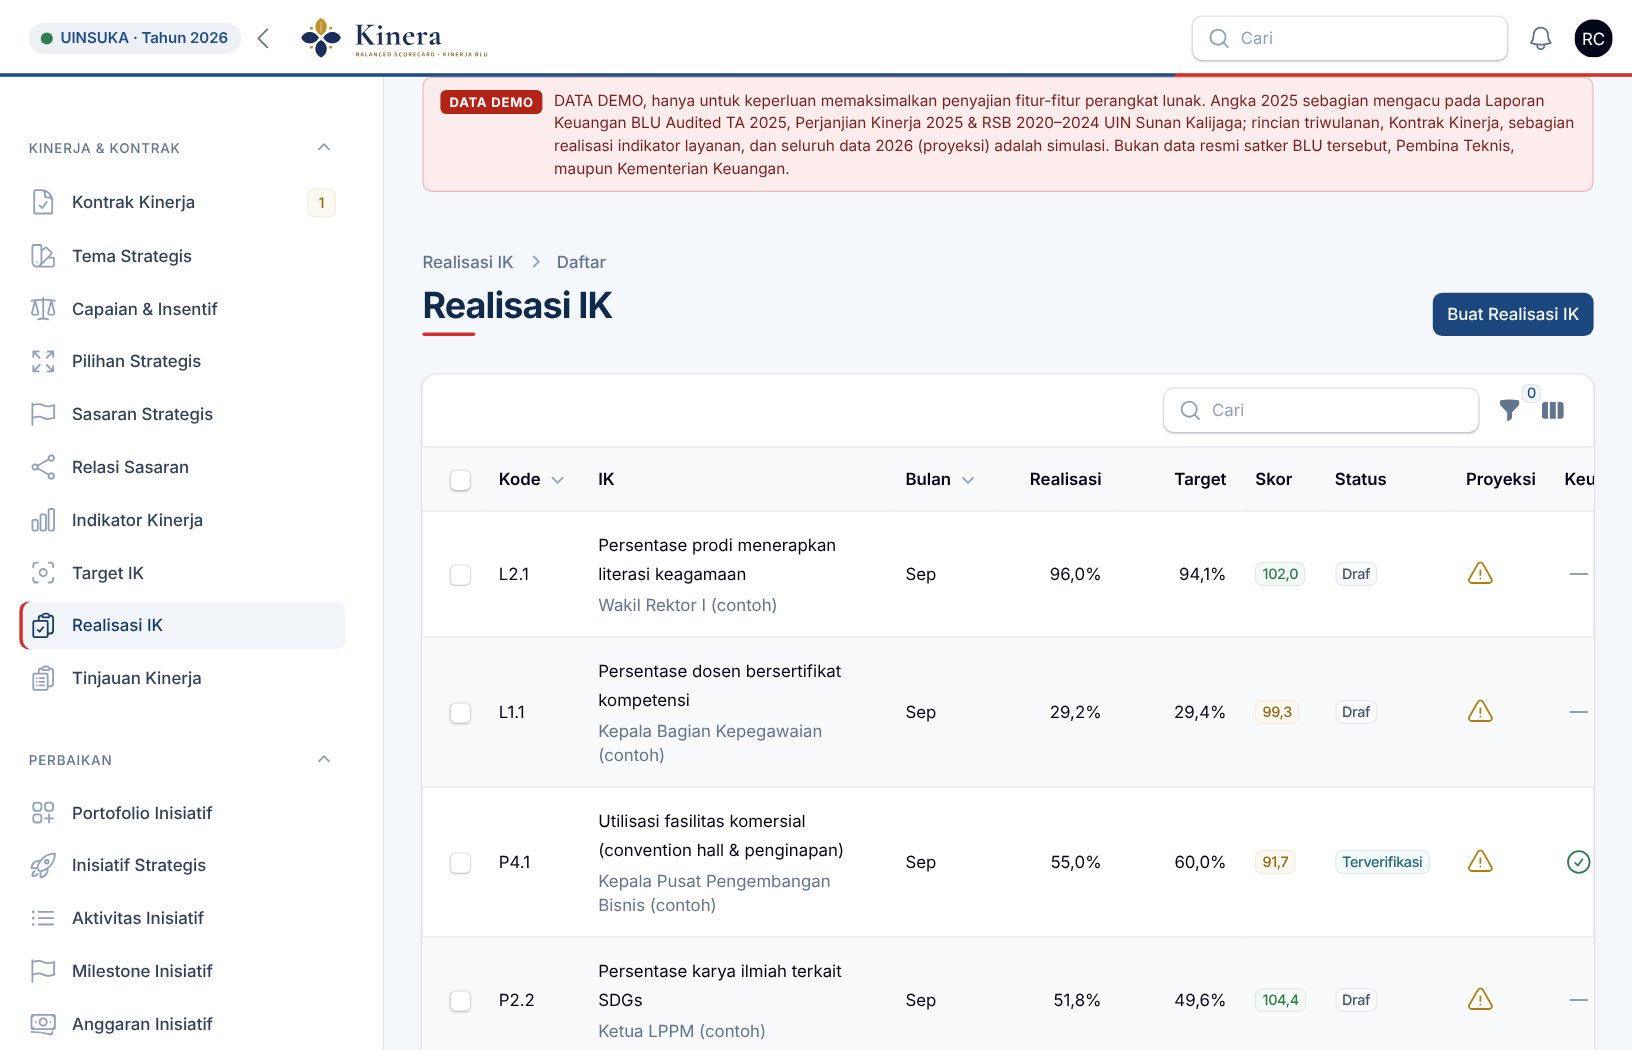Viewport: 1632px width, 1050px height.
Task: Click Proyeksi column header
Action: click(1500, 479)
